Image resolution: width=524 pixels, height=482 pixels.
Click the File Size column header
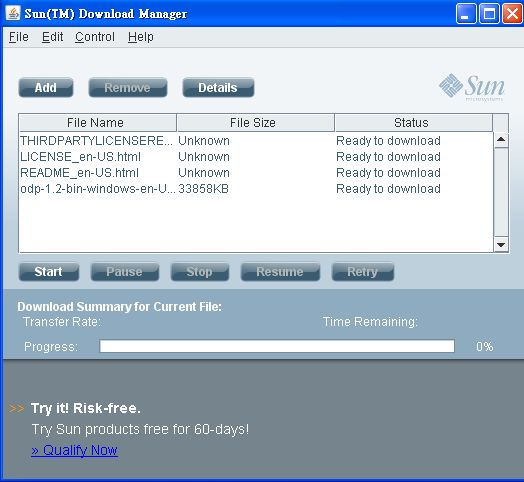pyautogui.click(x=256, y=123)
